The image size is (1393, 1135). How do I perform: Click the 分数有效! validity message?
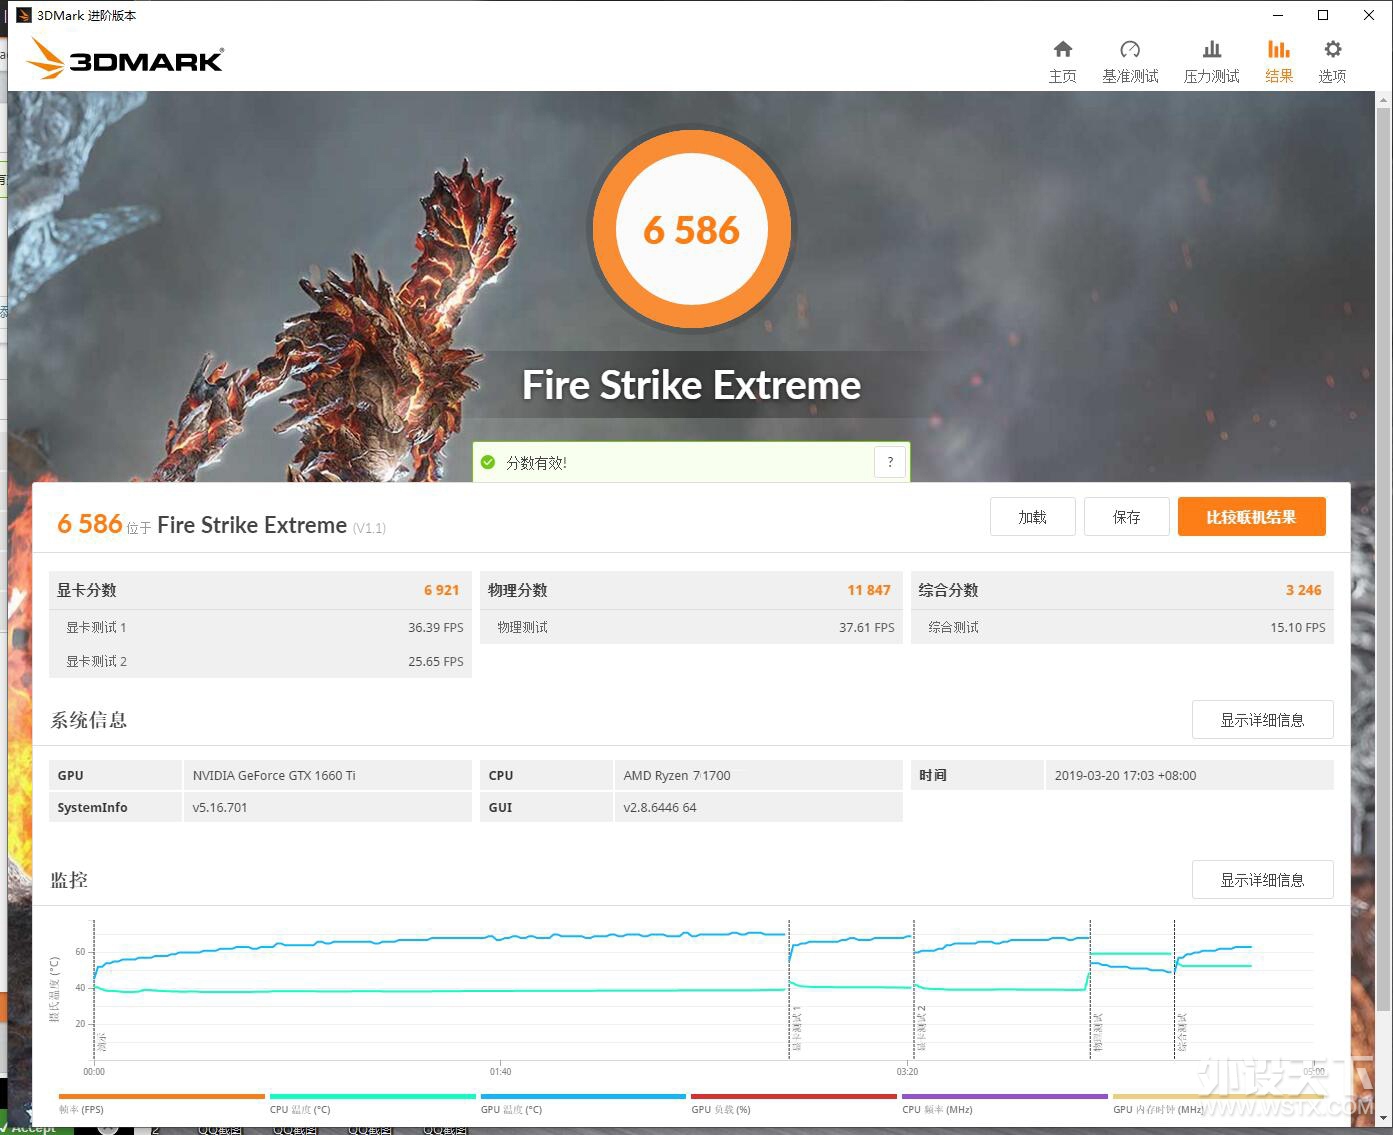click(536, 463)
